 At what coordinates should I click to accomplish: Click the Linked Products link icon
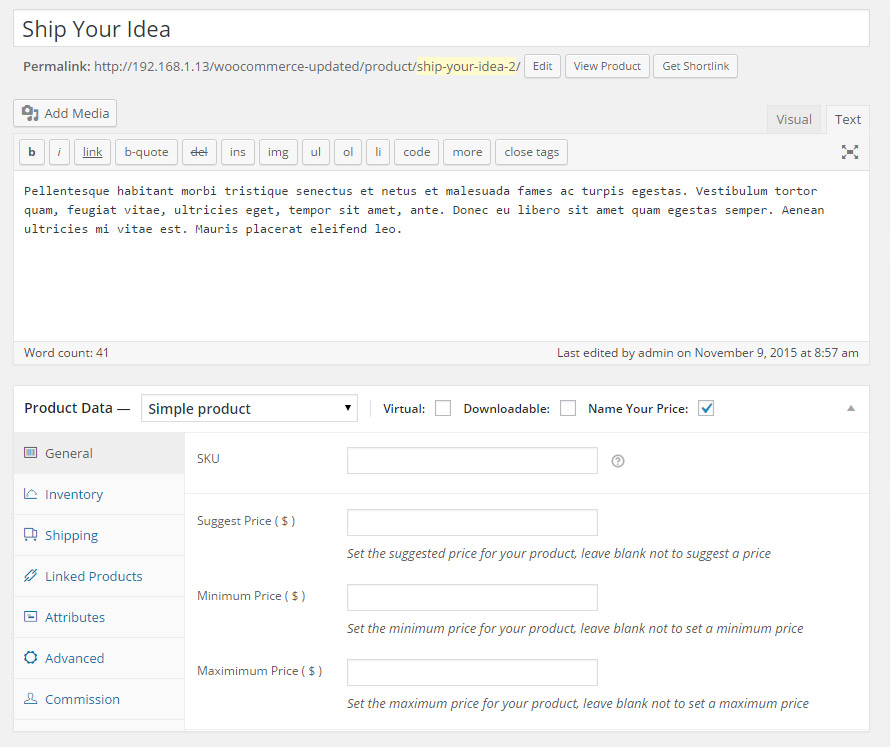pyautogui.click(x=30, y=576)
